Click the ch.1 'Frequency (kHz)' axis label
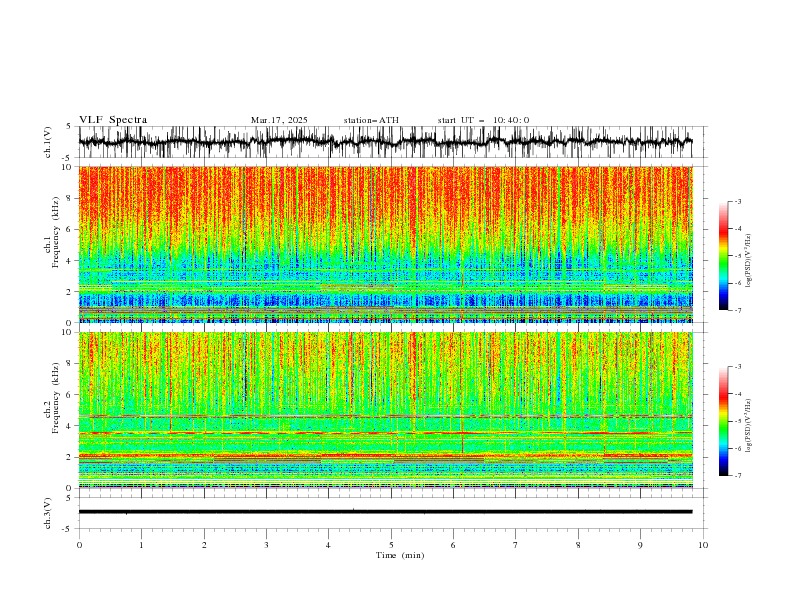This screenshot has height=612, width=792. tap(55, 232)
